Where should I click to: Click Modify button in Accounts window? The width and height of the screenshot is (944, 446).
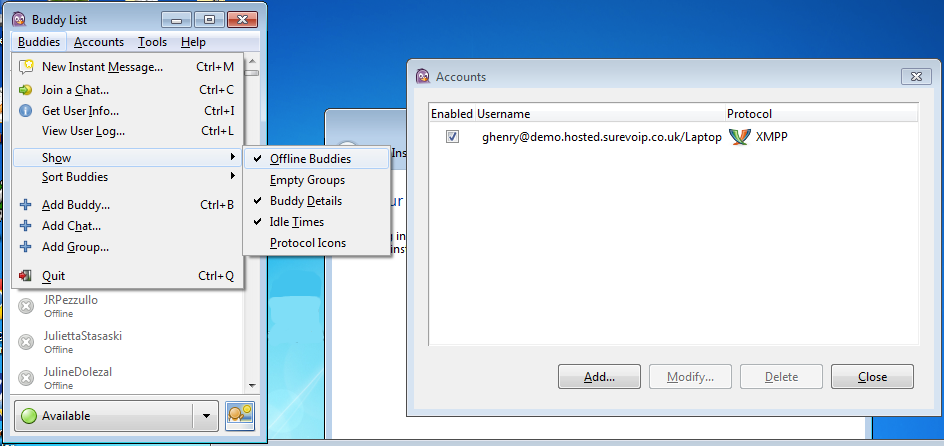[x=690, y=377]
